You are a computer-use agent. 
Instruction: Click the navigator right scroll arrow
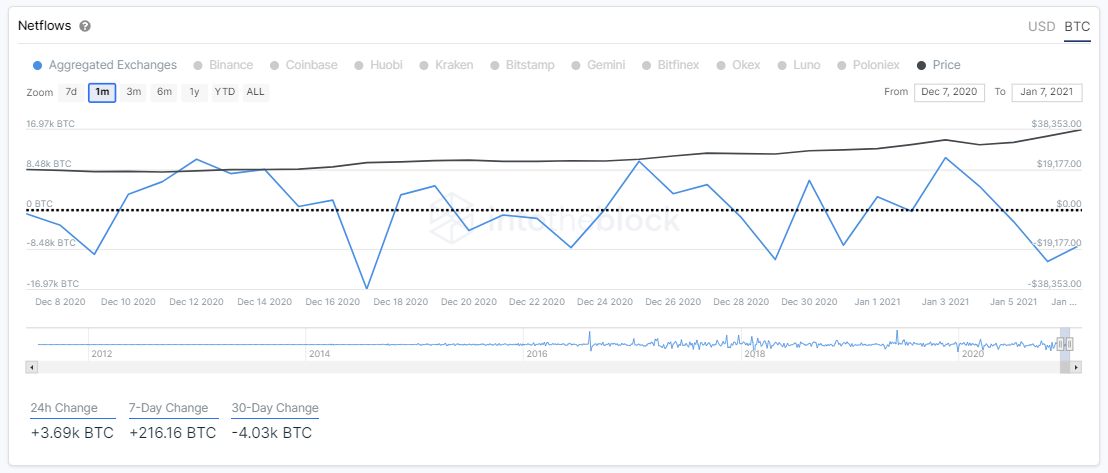pos(1076,368)
